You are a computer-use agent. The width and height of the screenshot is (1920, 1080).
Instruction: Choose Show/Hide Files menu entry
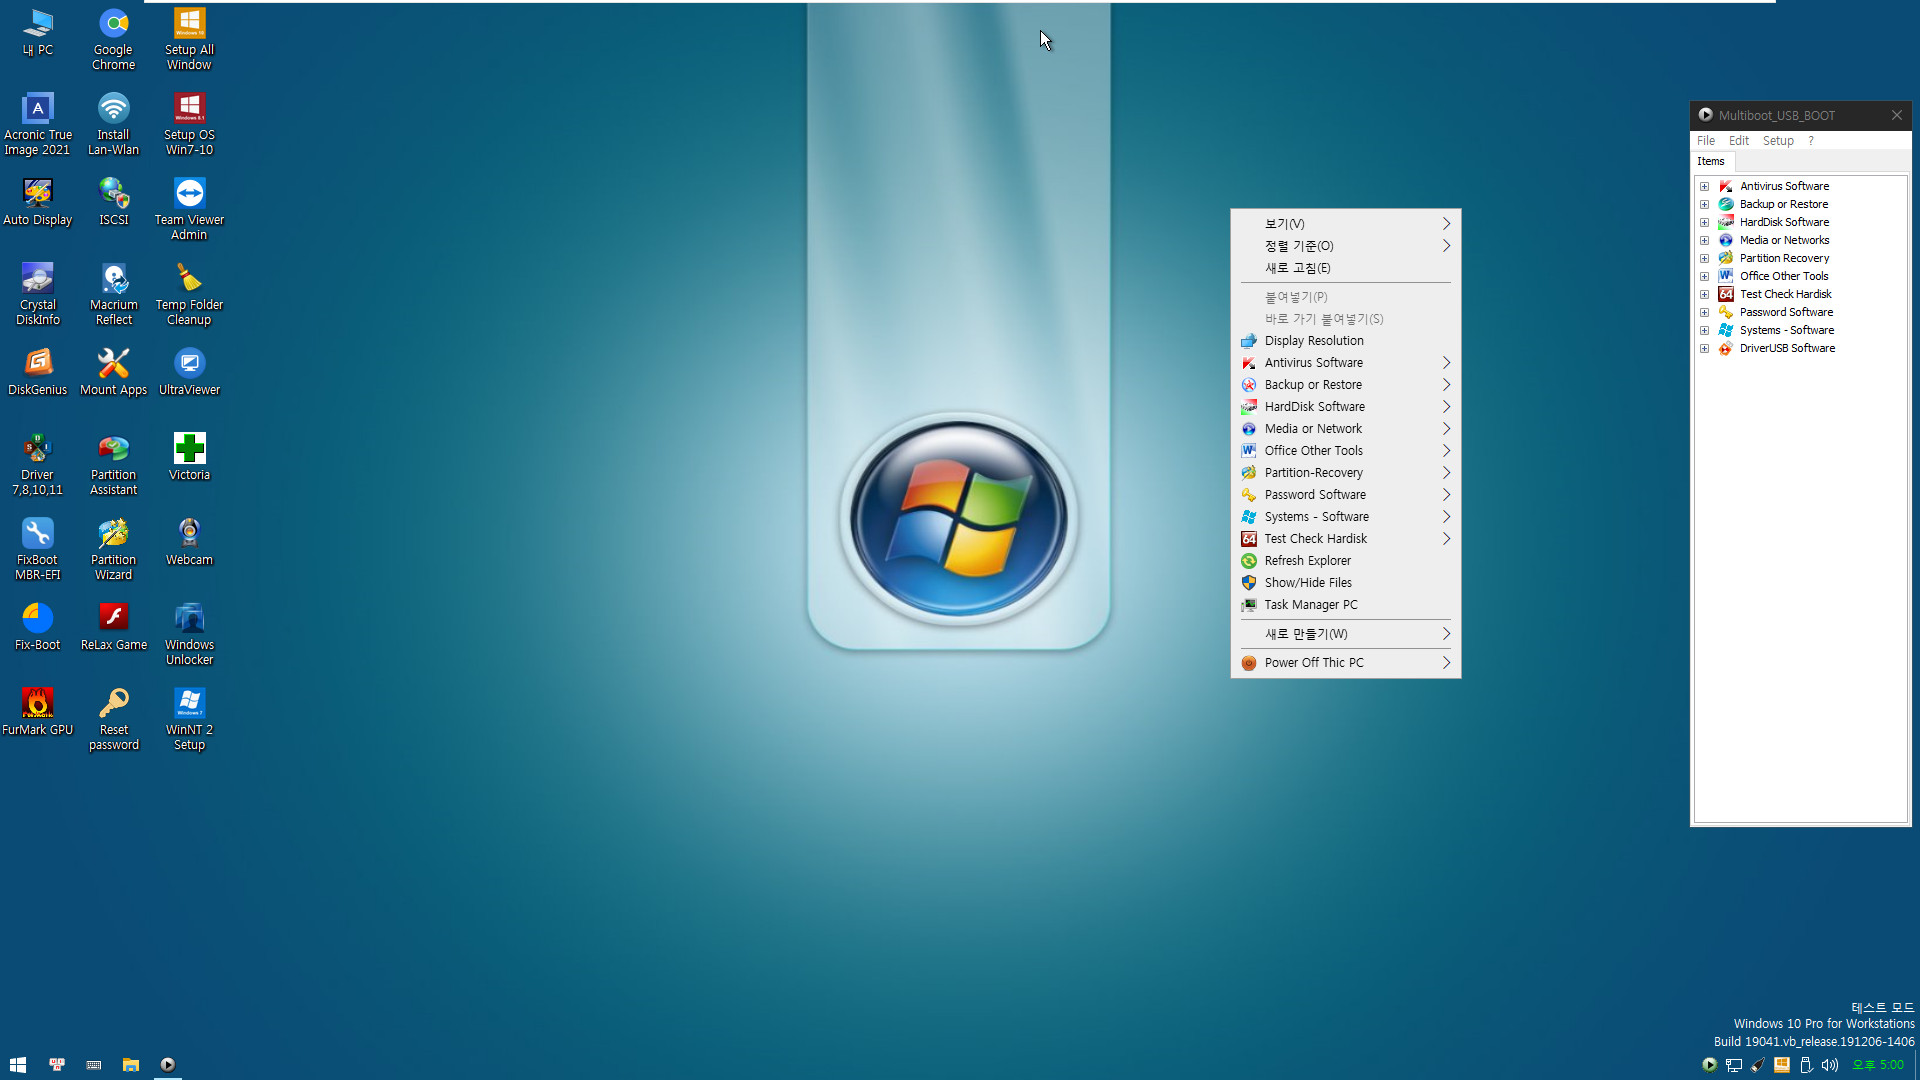1345,583
